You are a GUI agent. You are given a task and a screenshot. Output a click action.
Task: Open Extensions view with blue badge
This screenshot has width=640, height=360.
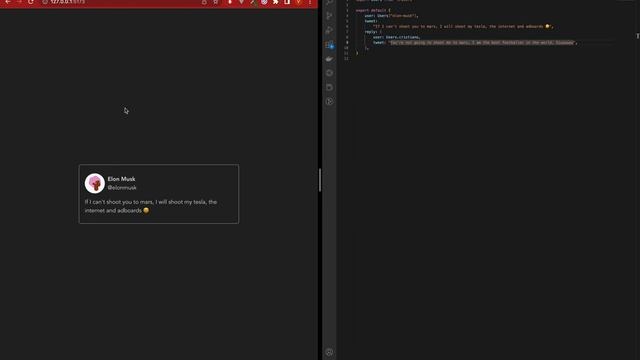point(329,45)
